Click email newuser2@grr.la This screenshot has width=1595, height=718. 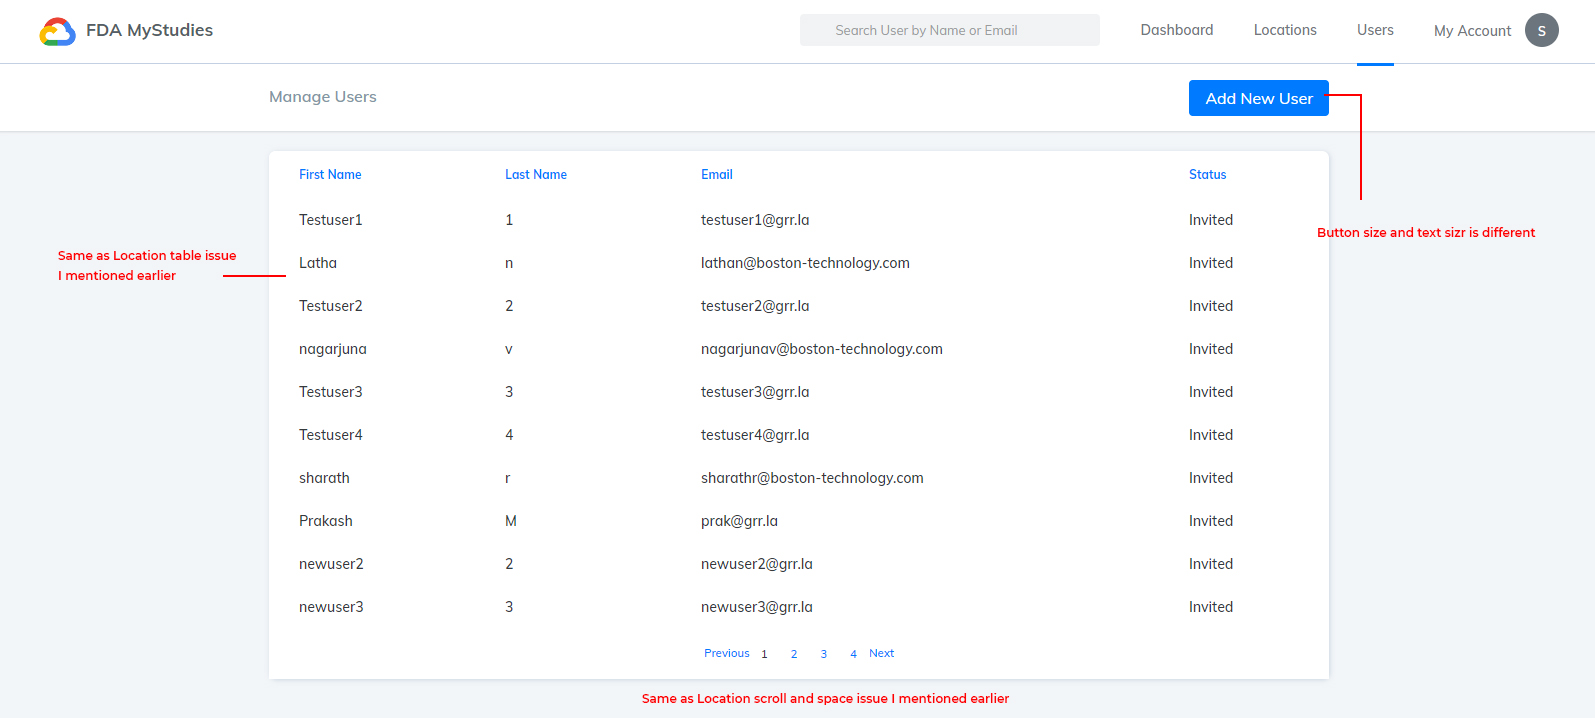(757, 564)
